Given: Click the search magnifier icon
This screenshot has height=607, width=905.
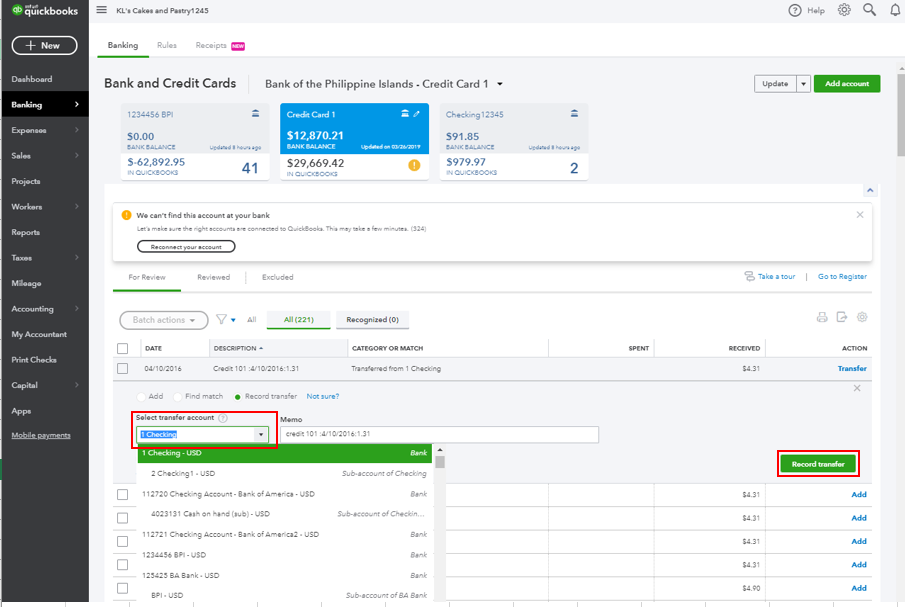Looking at the screenshot, I should (x=869, y=10).
